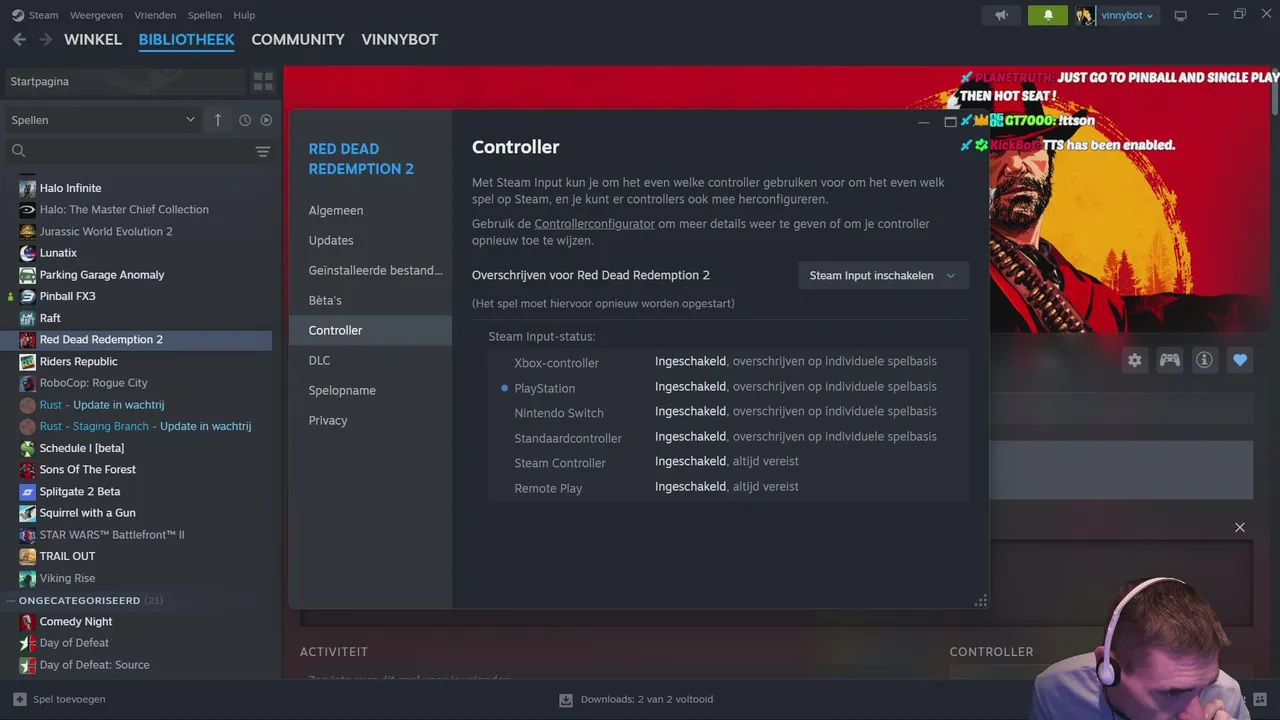Click the properties window resize grip

click(x=981, y=601)
